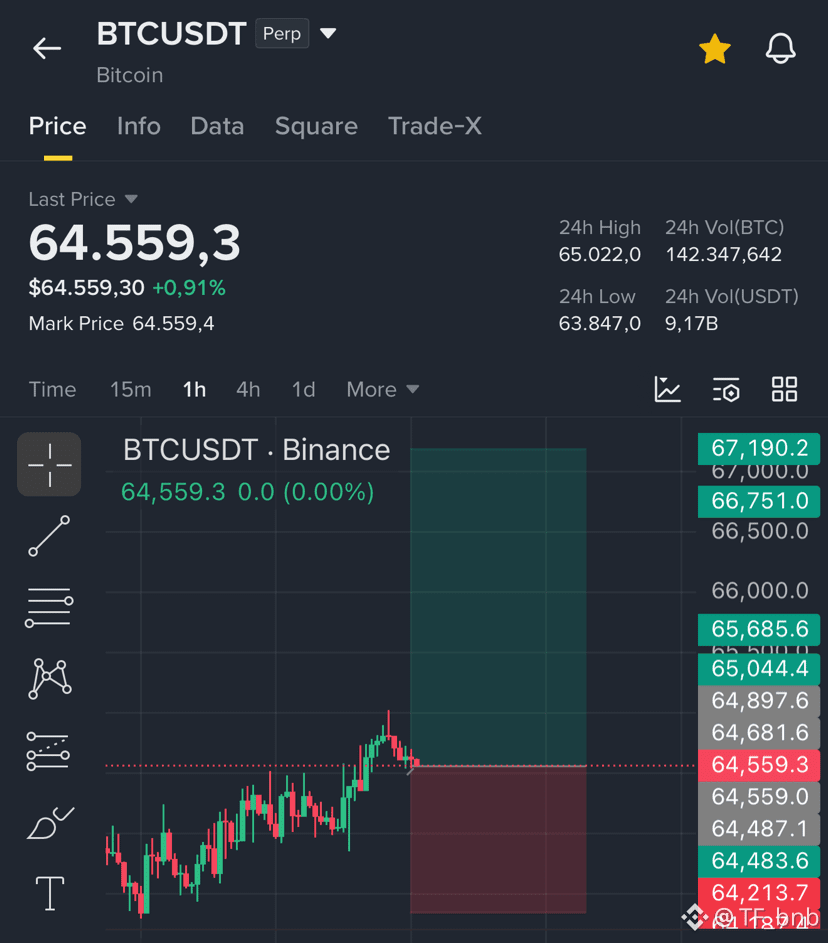The height and width of the screenshot is (943, 828).
Task: Select the 1h interval
Action: (x=194, y=390)
